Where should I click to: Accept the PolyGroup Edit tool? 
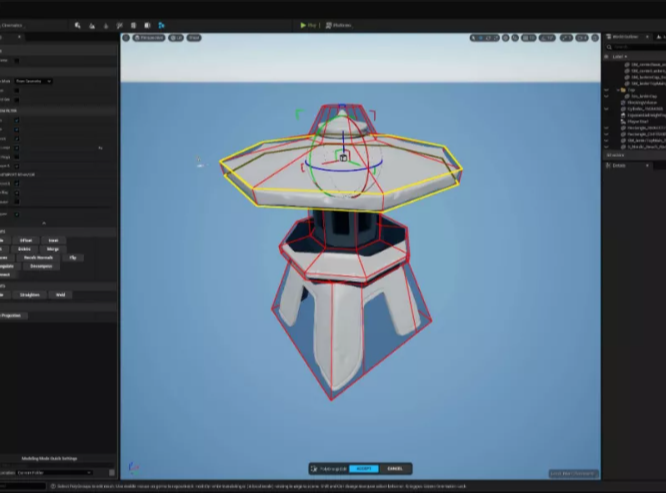364,469
